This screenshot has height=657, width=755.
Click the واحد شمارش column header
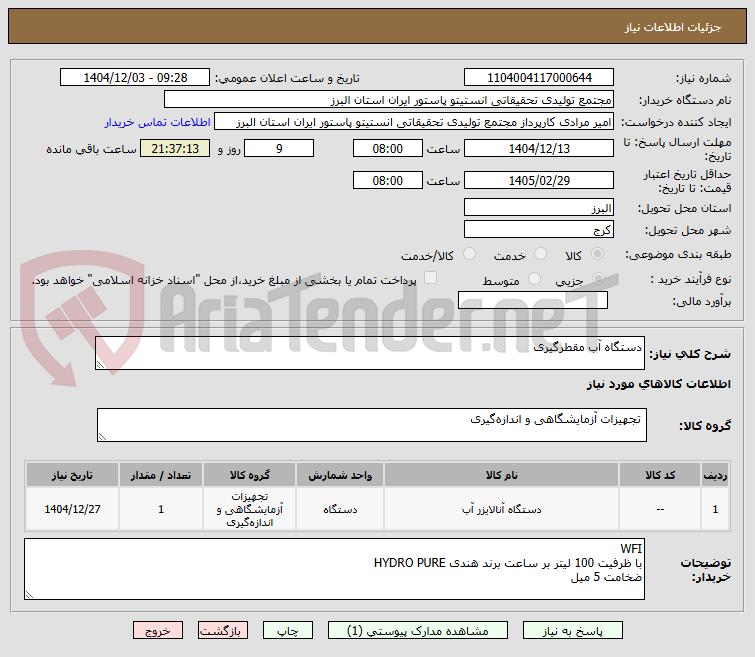click(x=340, y=475)
